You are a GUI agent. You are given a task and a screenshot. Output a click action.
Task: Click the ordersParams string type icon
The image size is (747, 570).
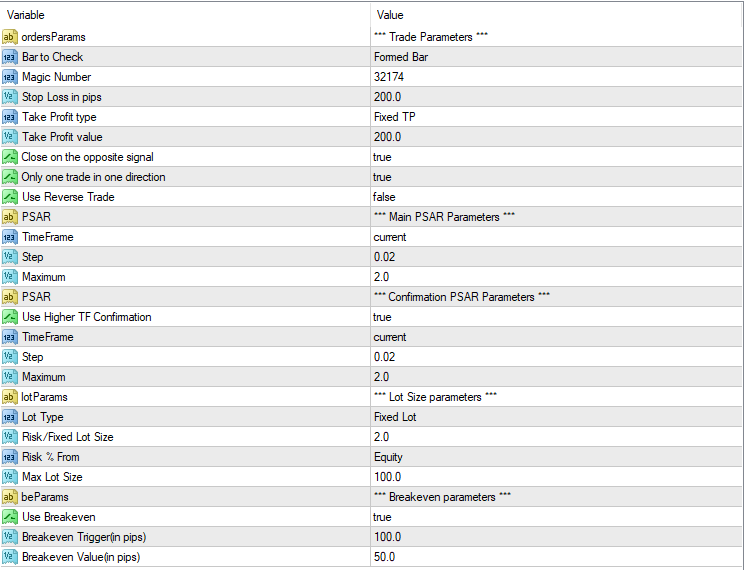[x=10, y=37]
